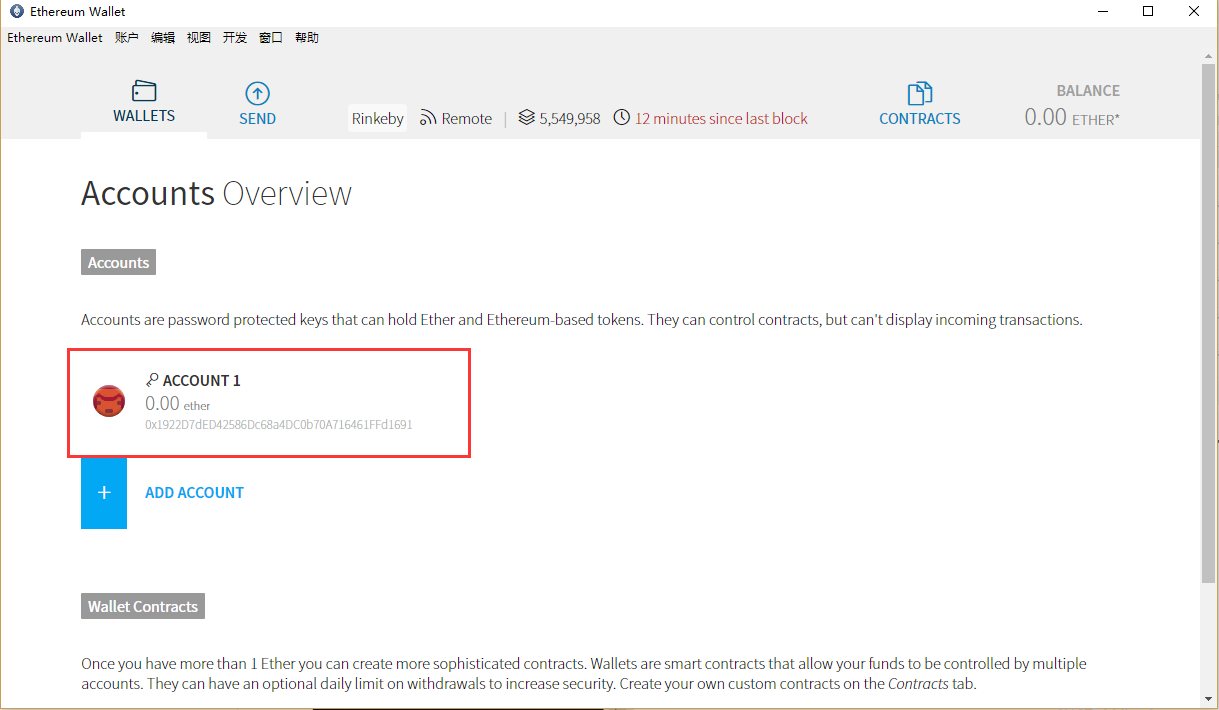The height and width of the screenshot is (710, 1219).
Task: Click the 0.00 ether amount of Account 1
Action: click(x=178, y=404)
